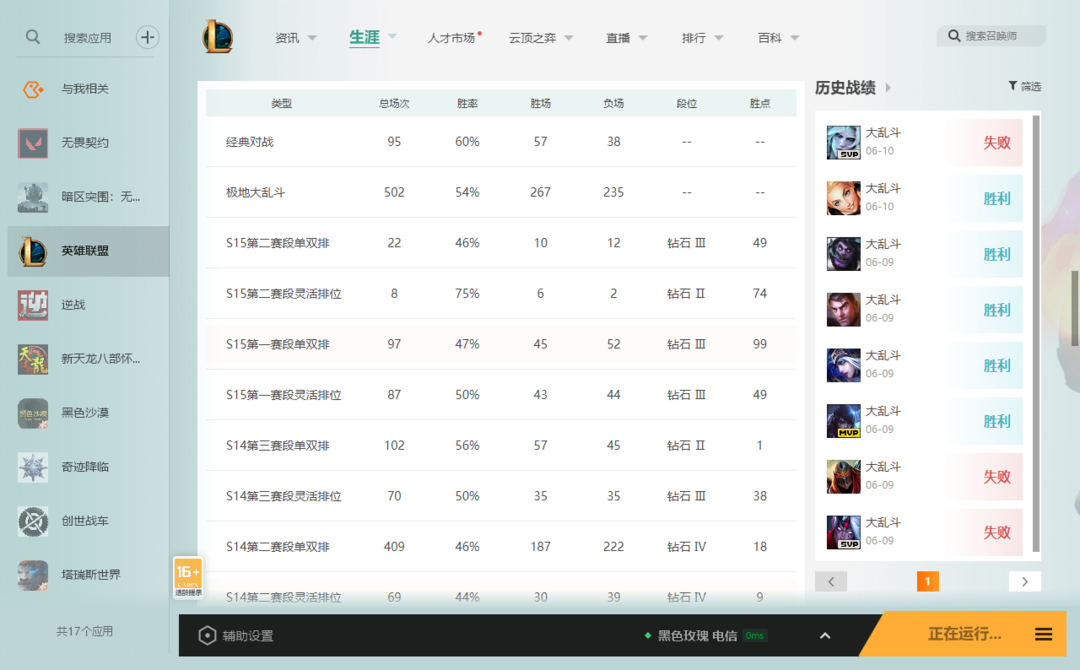Open the 黑色沙漠 game icon

(33, 413)
